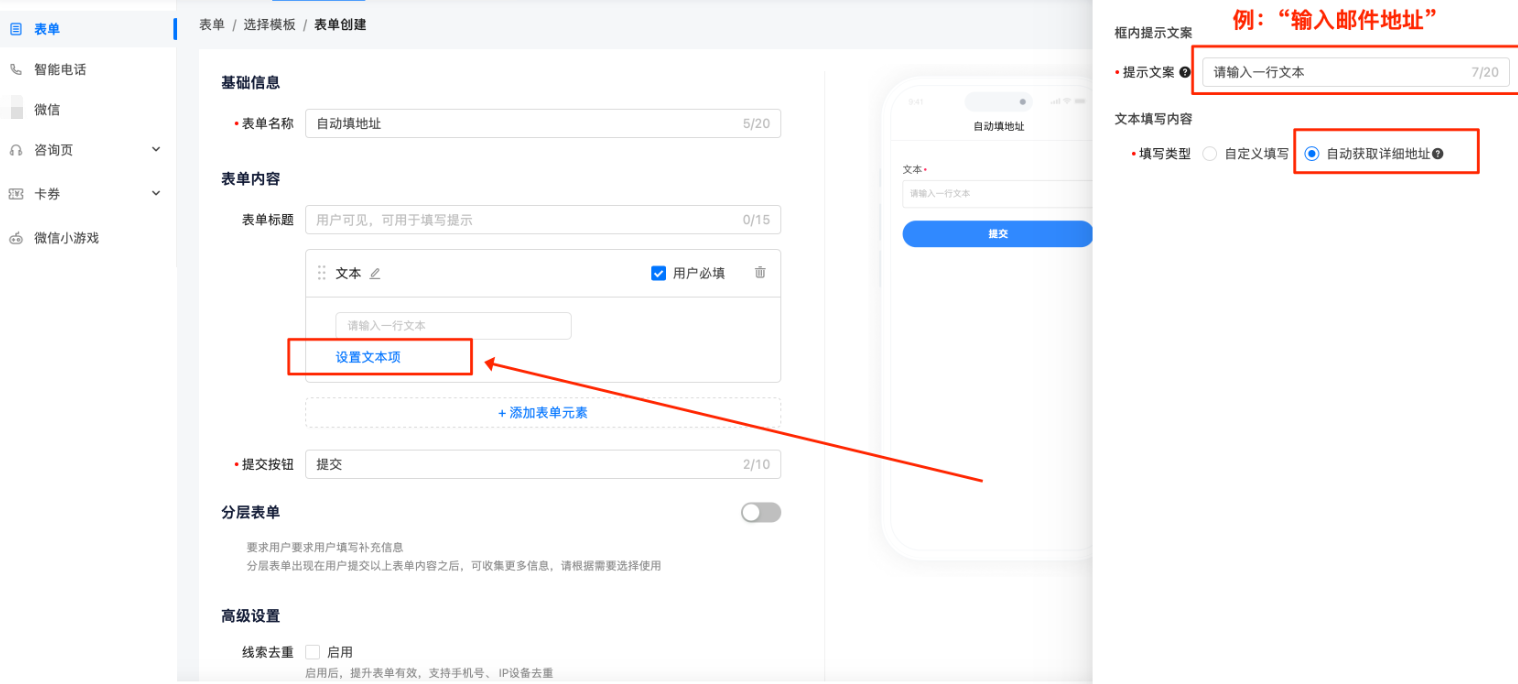Viewport: 1518px width, 684px height.
Task: Click the help icon next to 提示文案
Action: (x=1185, y=72)
